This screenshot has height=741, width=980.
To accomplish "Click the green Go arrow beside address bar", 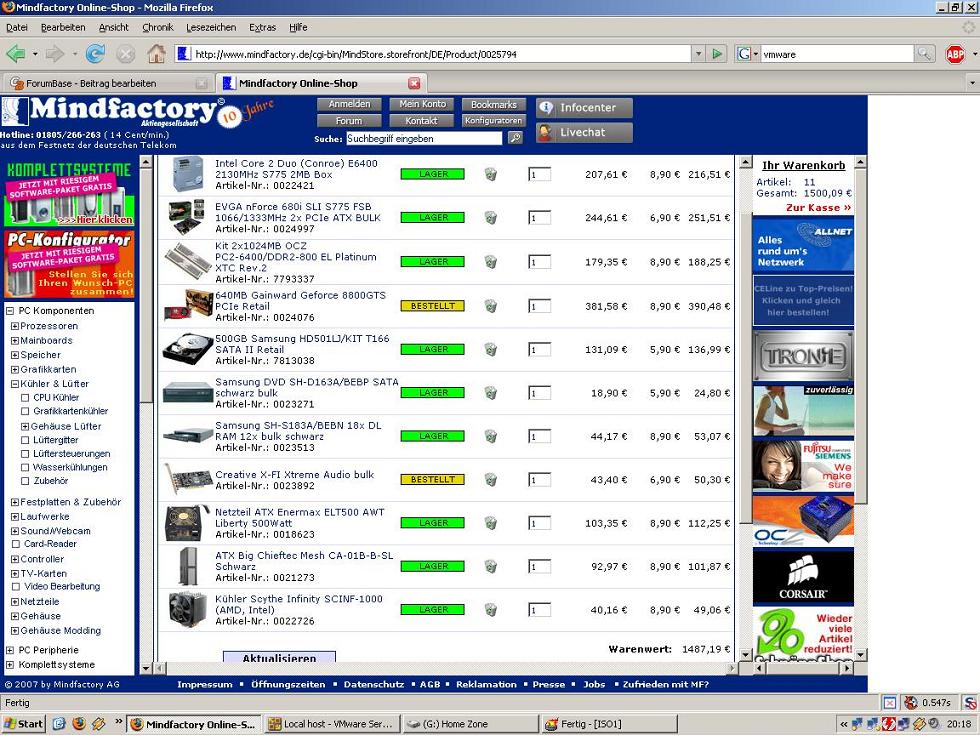I will 717,54.
